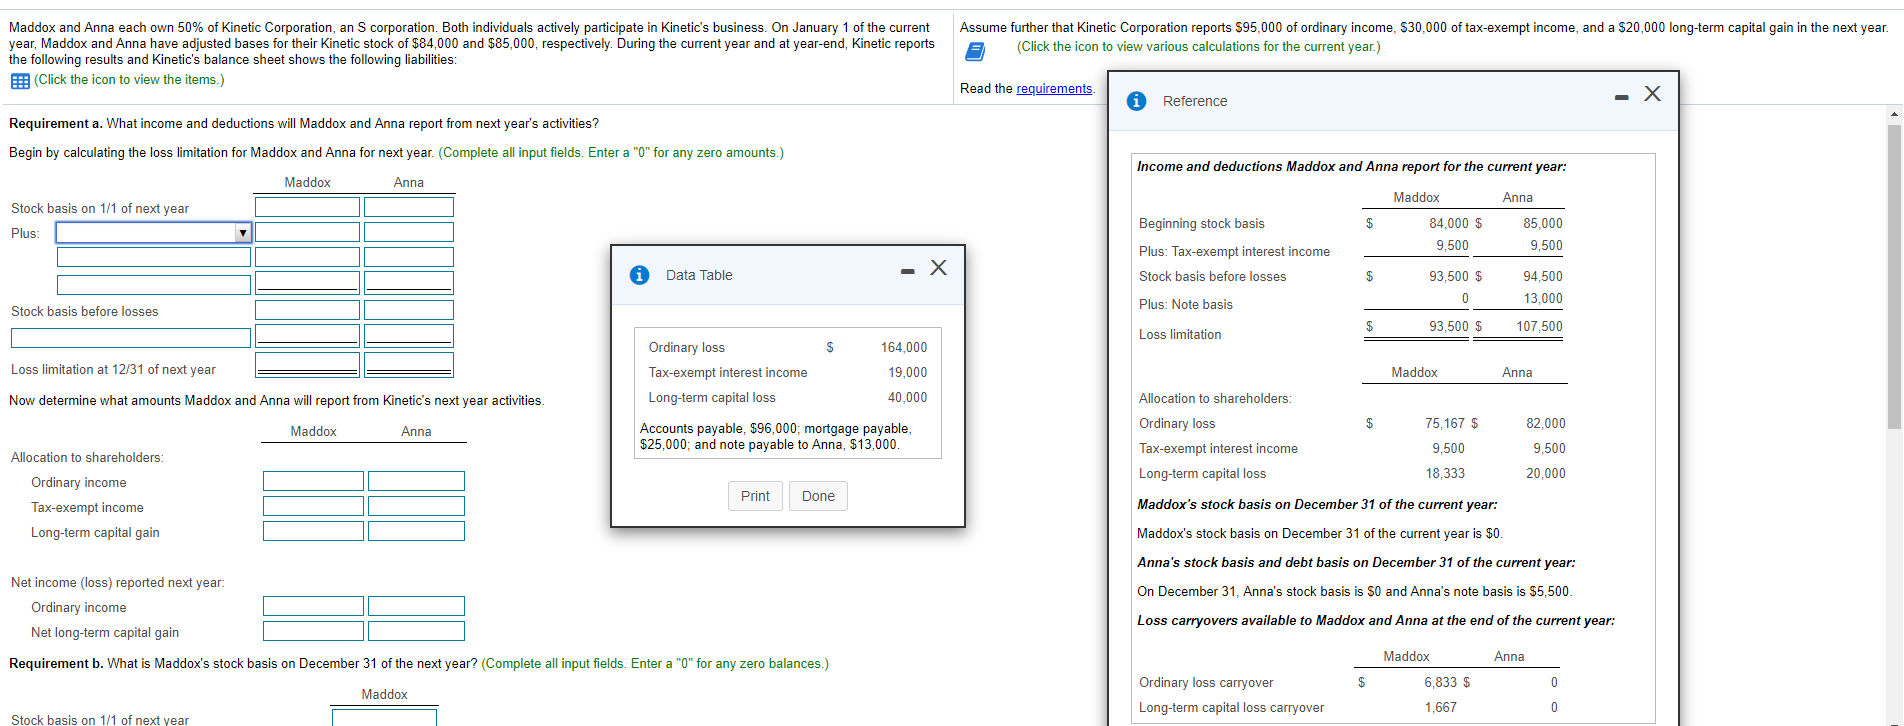
Task: Click Anna's long-term capital loss 20,000
Action: pyautogui.click(x=1546, y=474)
